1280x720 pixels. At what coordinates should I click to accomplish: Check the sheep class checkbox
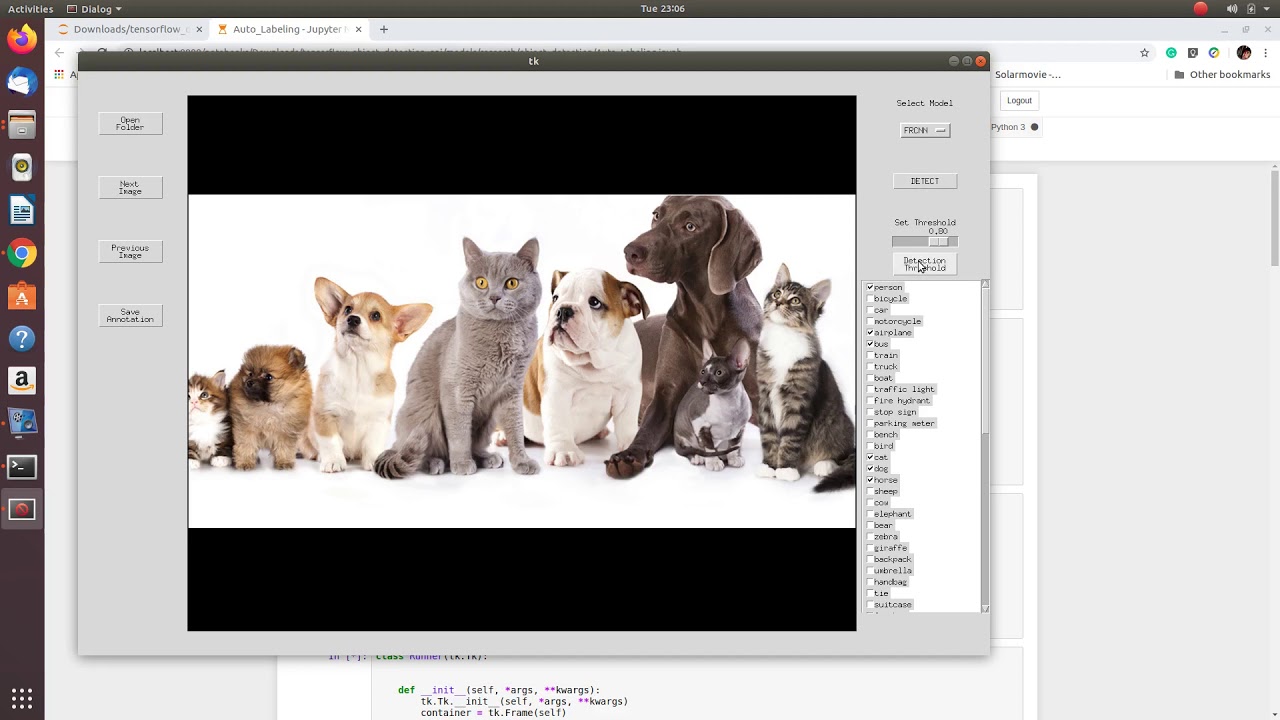pos(870,491)
